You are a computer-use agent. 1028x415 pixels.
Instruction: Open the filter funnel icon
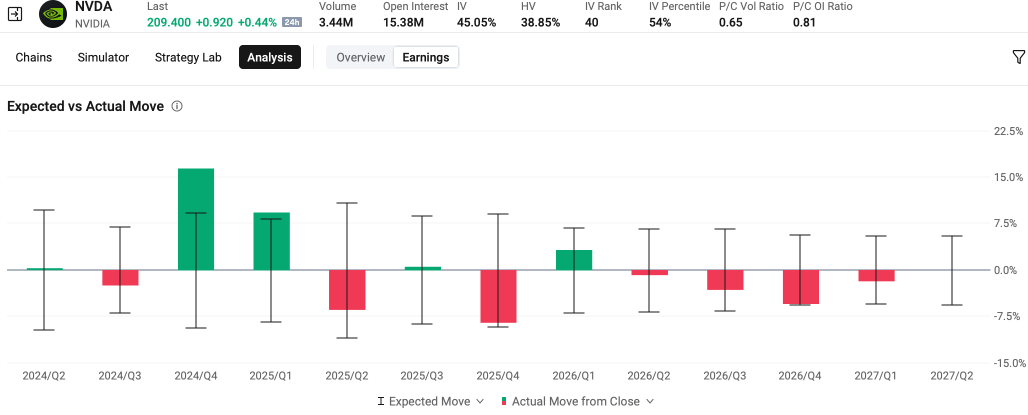[1018, 57]
